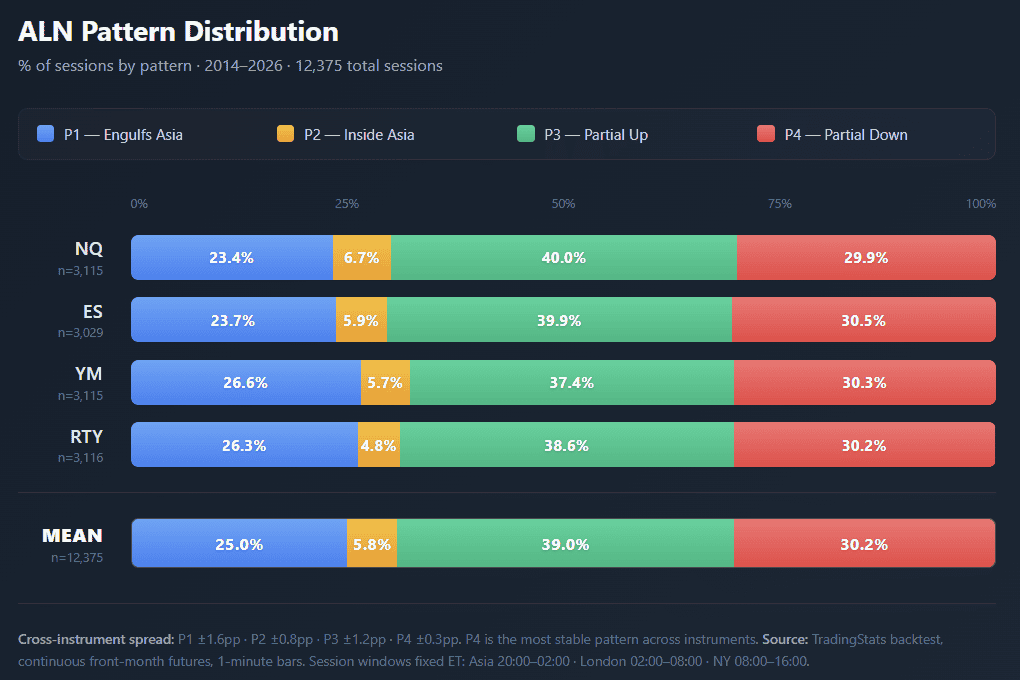Select the YM 26.6% blue bar segment

[246, 382]
